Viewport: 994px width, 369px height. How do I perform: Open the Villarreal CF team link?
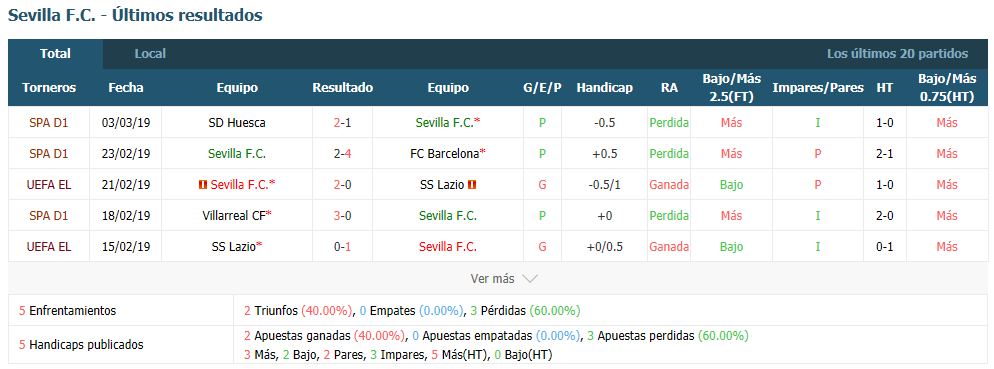click(x=237, y=216)
